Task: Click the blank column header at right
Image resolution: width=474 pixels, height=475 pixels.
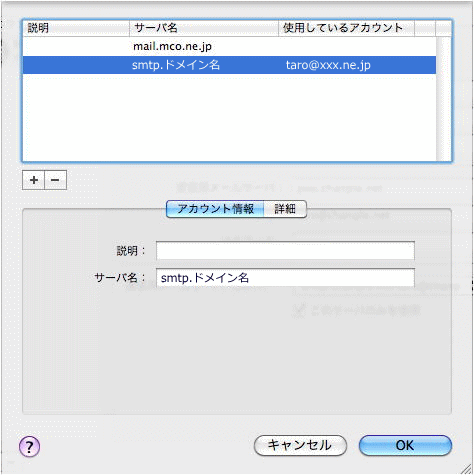Action: click(425, 28)
